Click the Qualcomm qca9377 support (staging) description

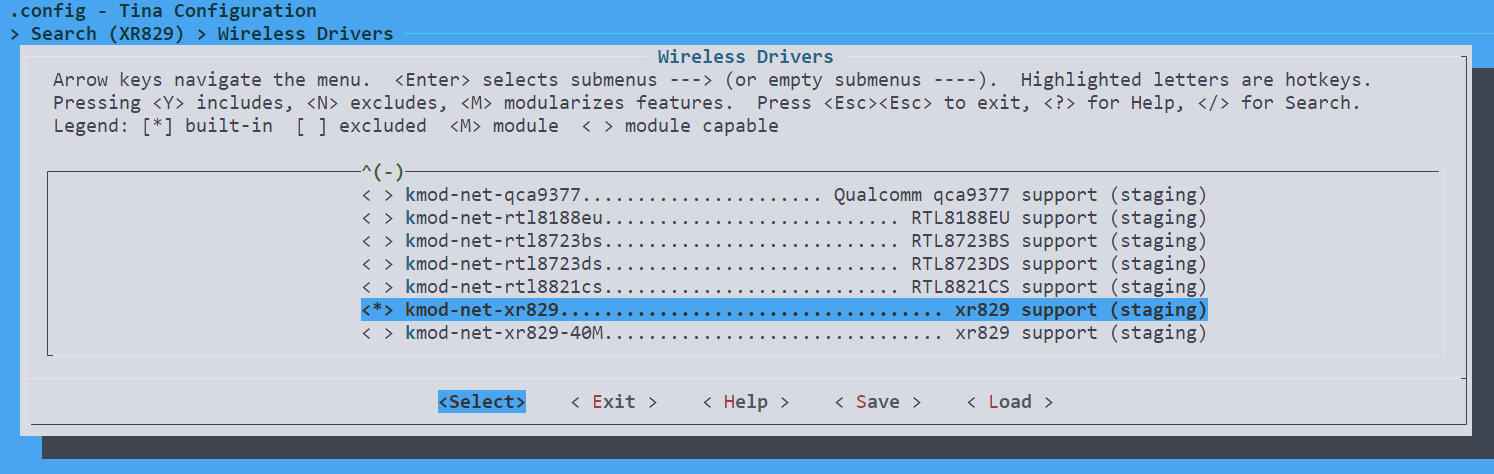click(x=1021, y=195)
